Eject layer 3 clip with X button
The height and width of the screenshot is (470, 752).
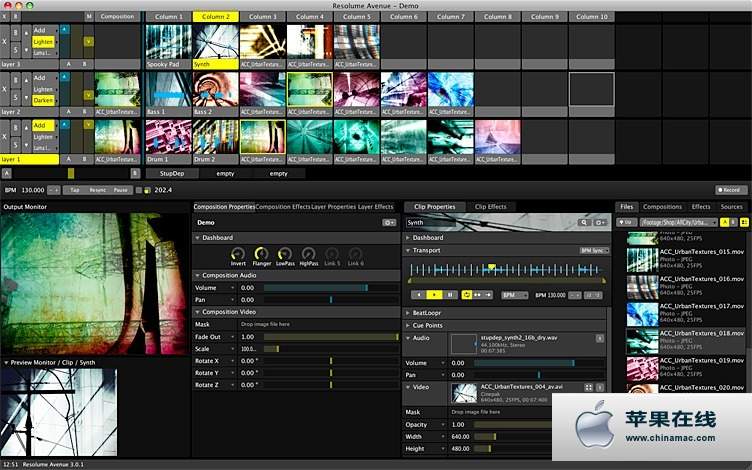click(x=4, y=42)
